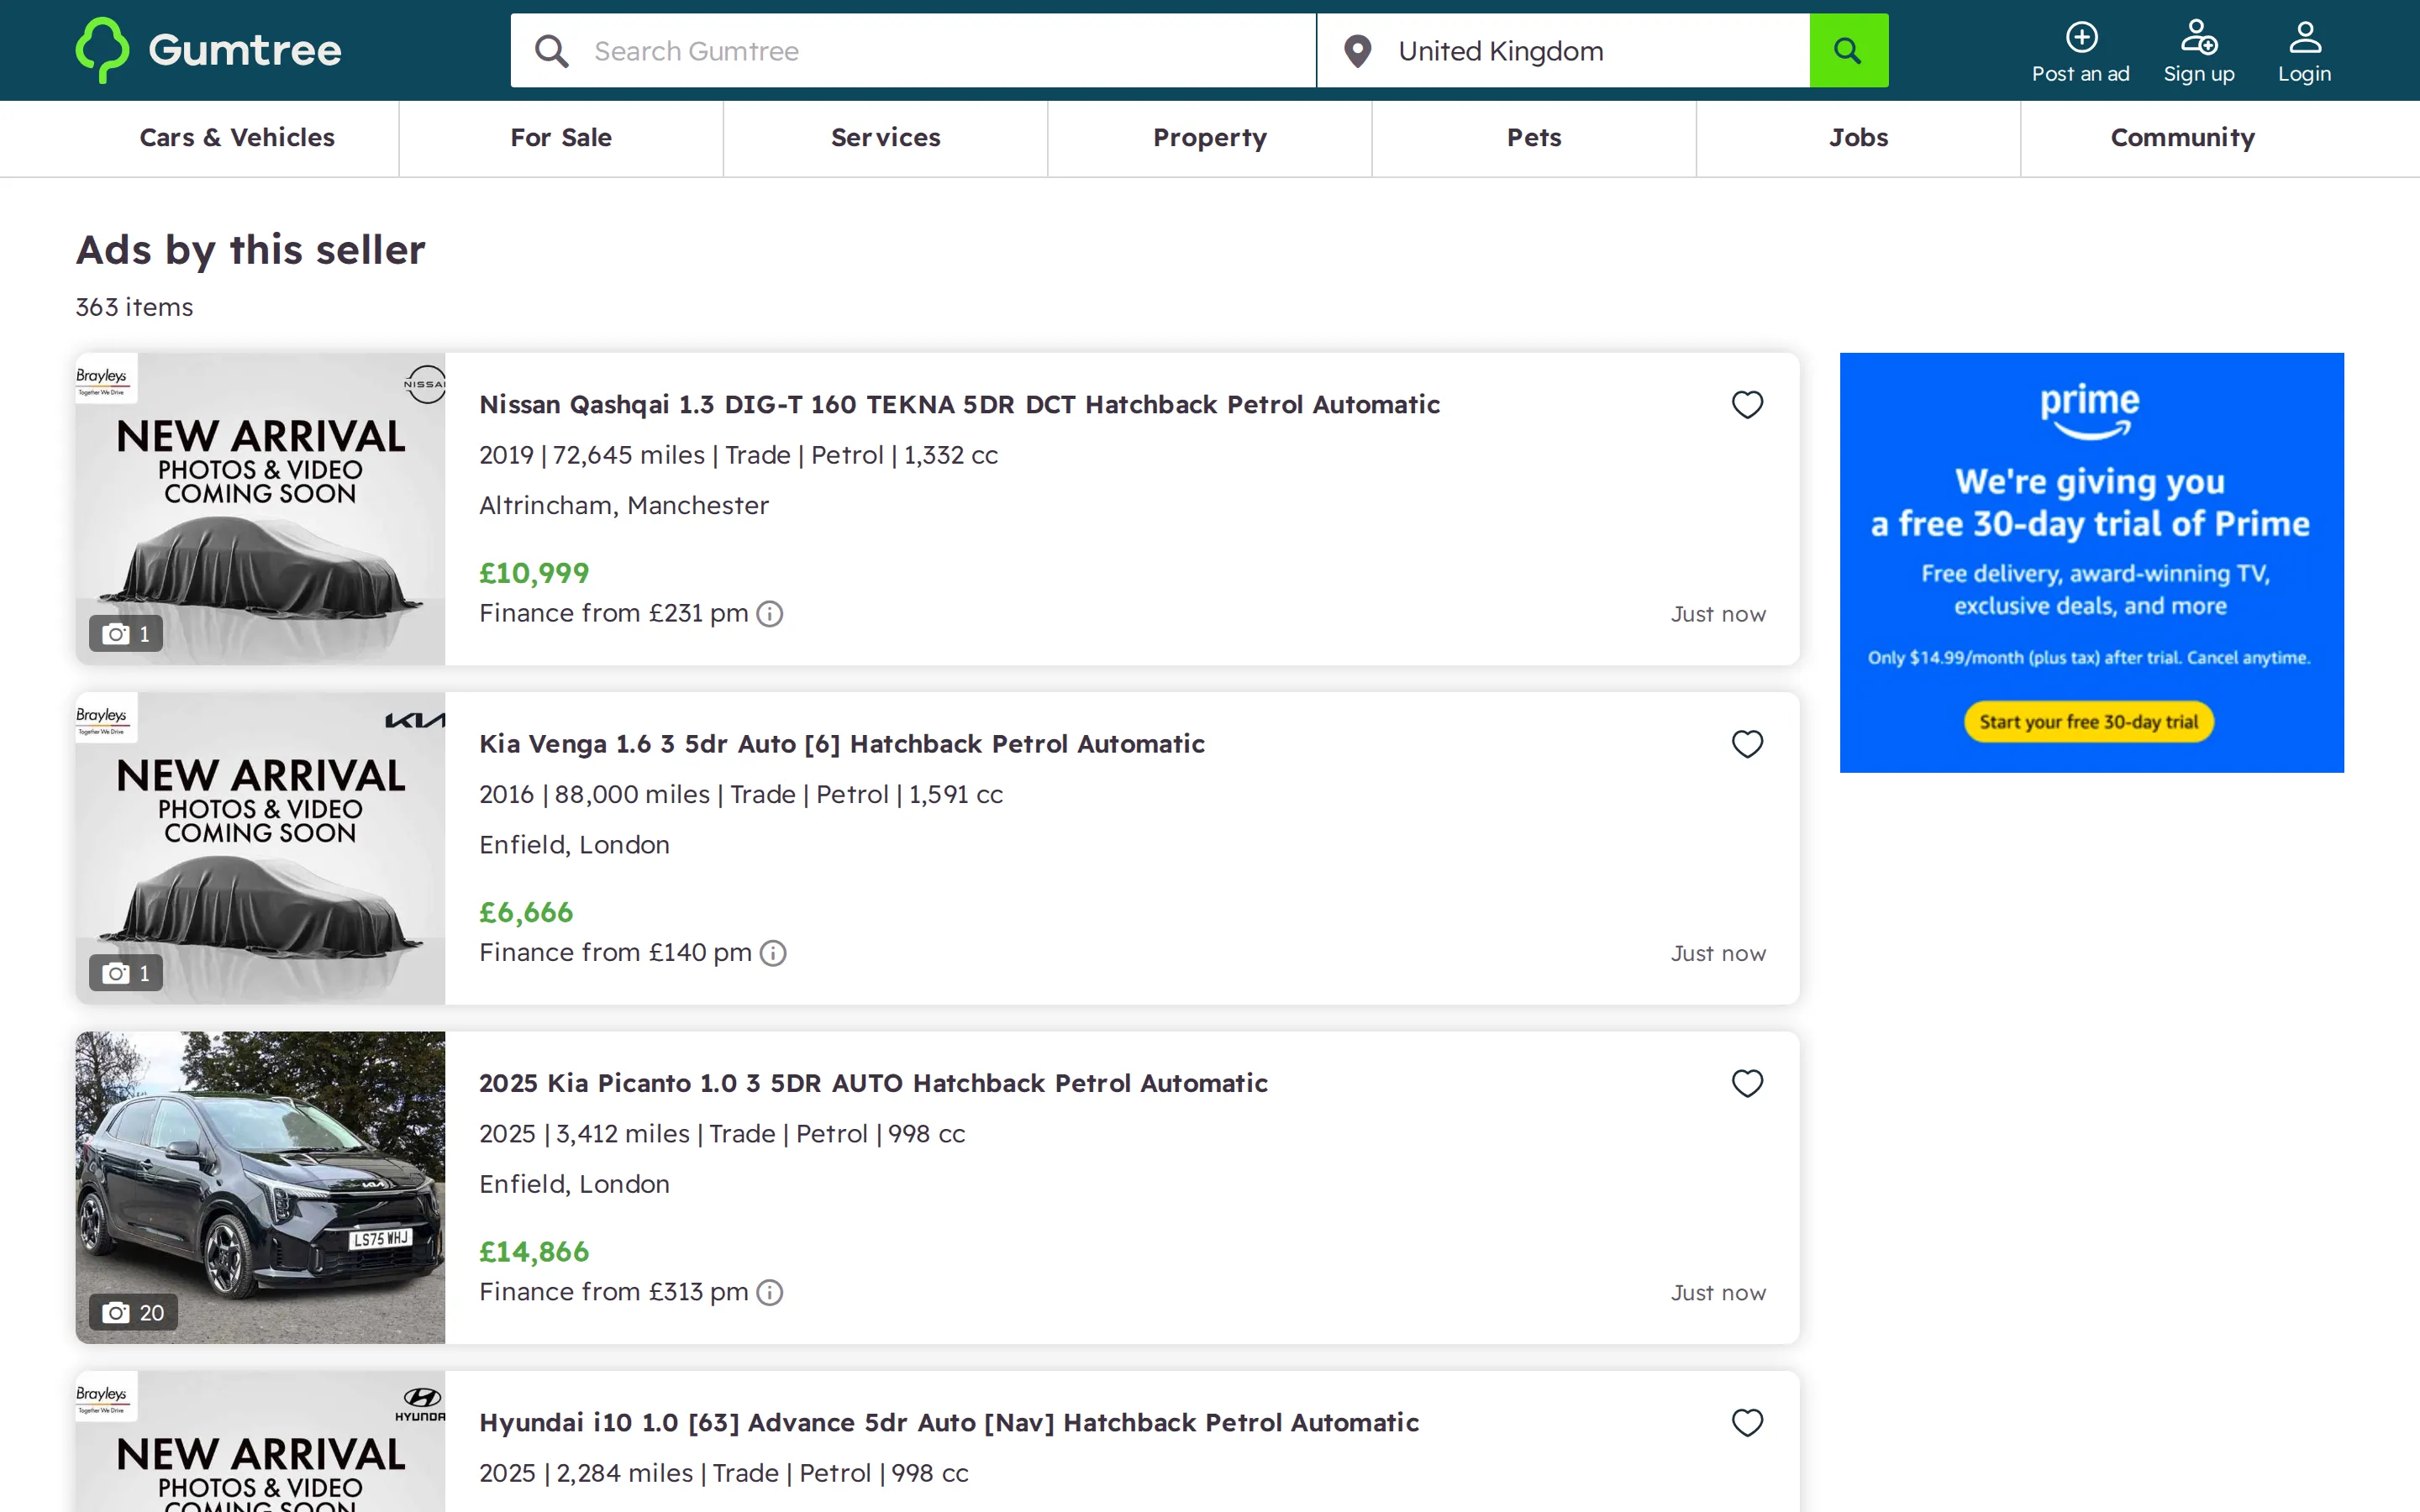Click the 2025 | 2,284 miles details line
2420x1512 pixels.
point(724,1474)
